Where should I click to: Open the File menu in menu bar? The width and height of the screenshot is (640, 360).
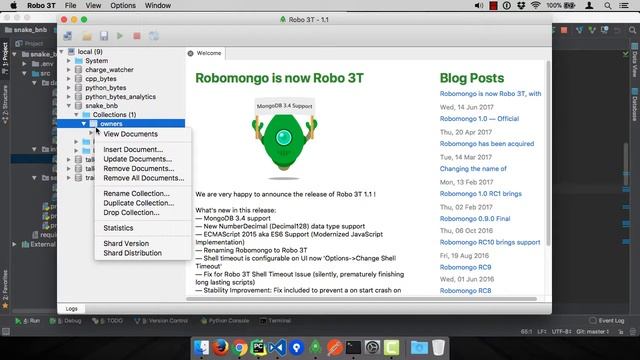(x=70, y=6)
